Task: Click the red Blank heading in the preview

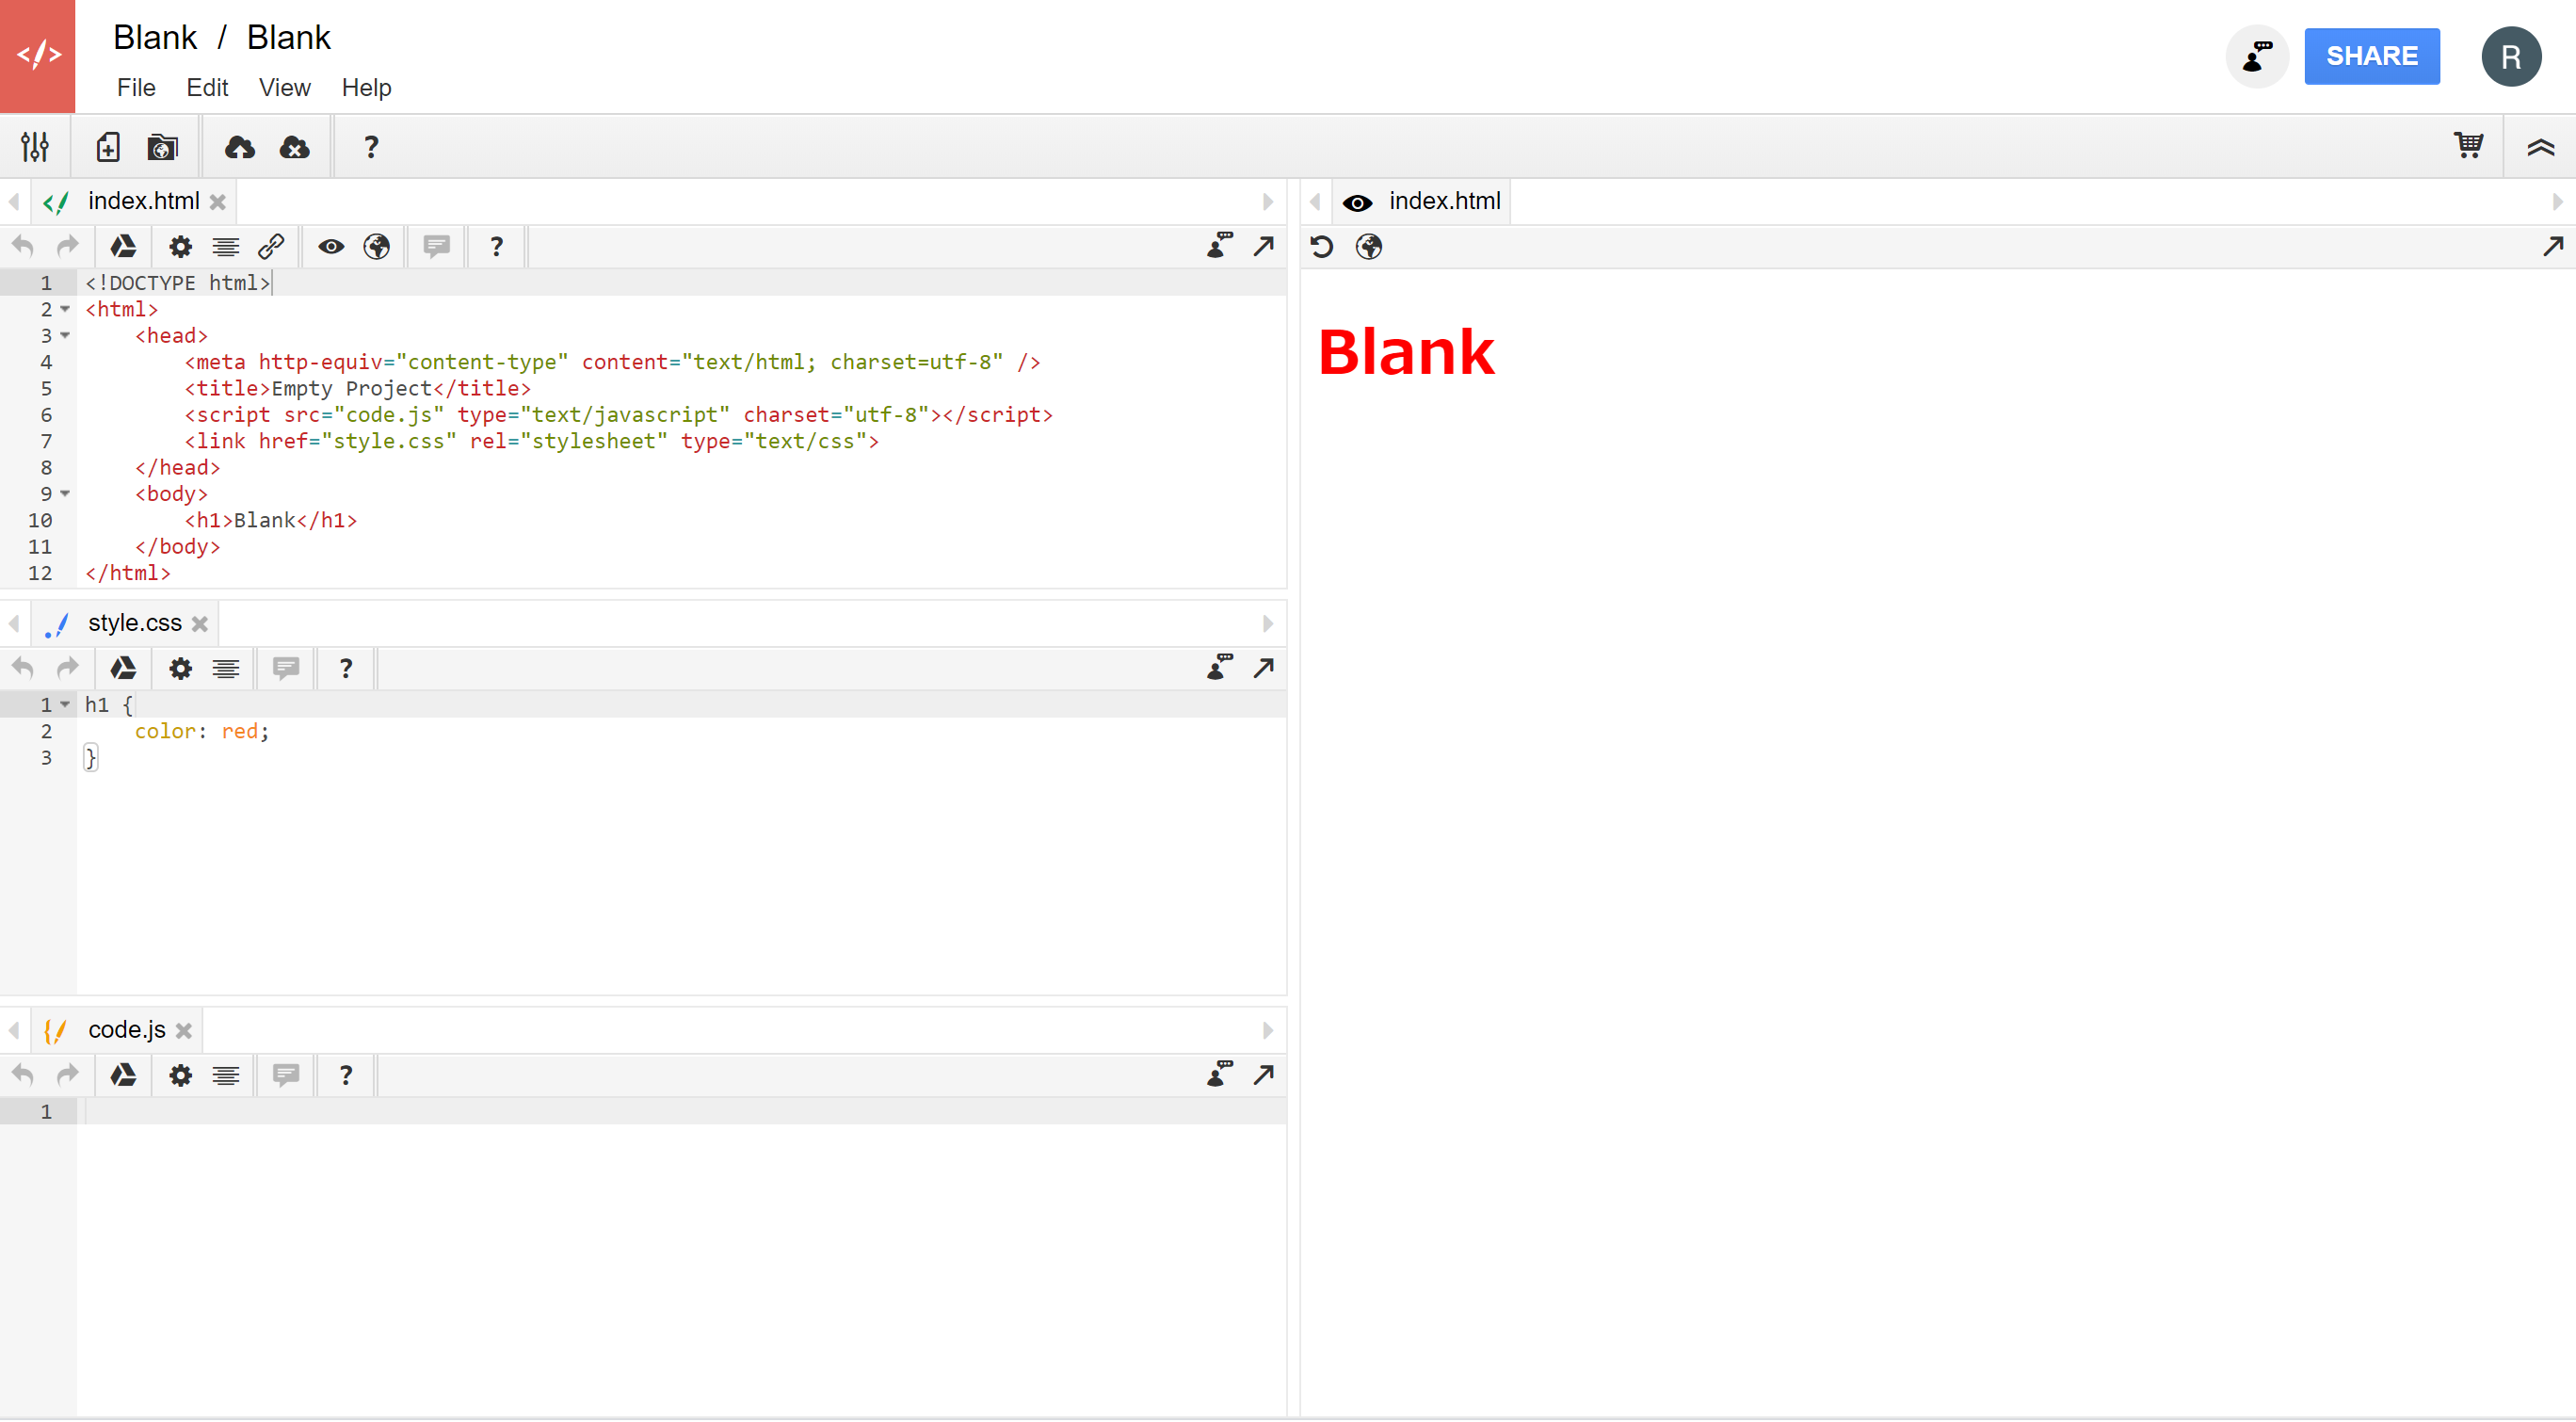Action: (x=1406, y=352)
